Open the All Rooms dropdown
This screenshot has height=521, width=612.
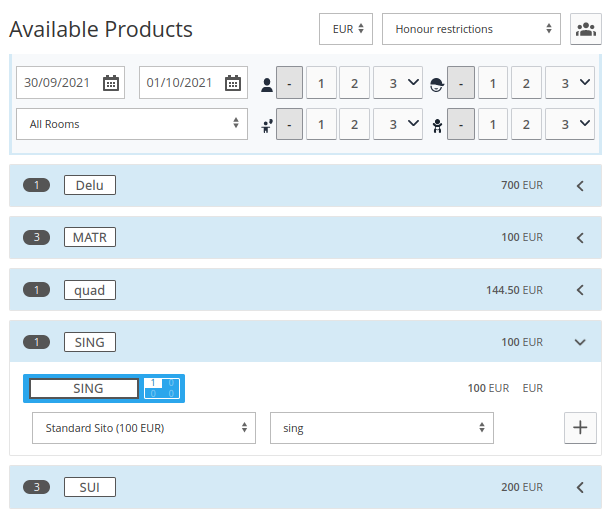pos(132,124)
